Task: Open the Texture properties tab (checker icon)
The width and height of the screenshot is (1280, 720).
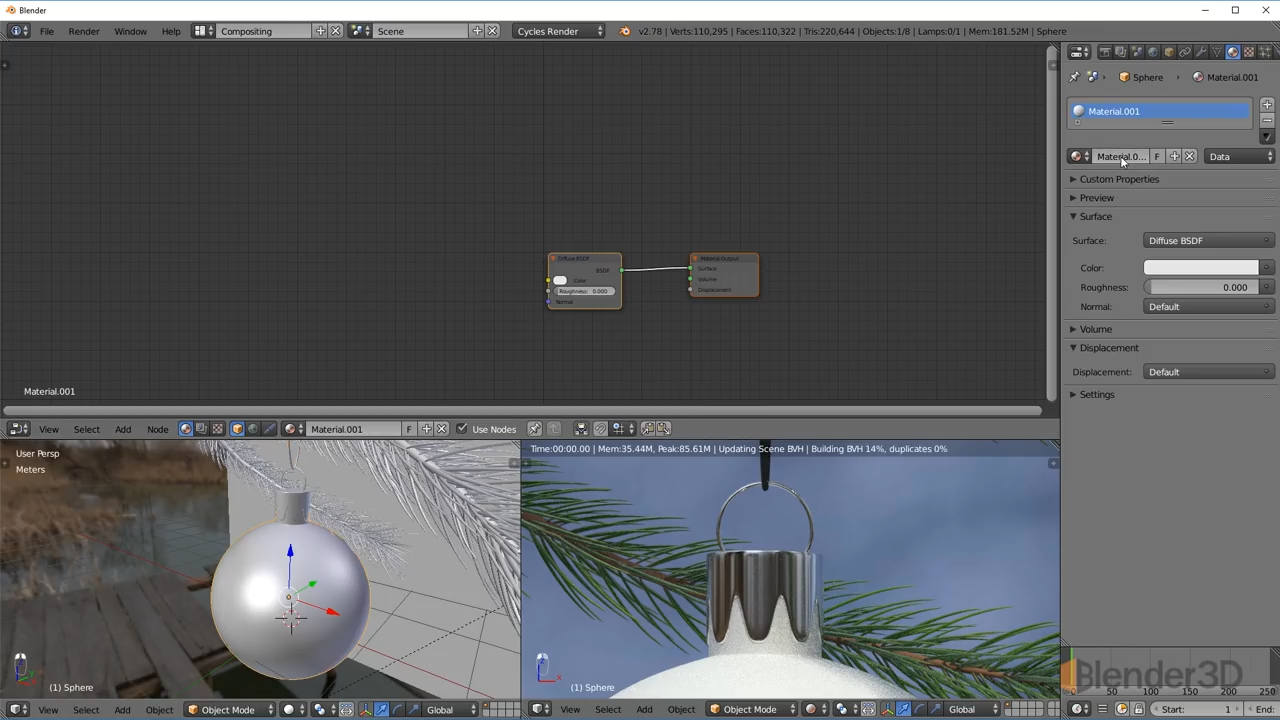Action: (1249, 52)
